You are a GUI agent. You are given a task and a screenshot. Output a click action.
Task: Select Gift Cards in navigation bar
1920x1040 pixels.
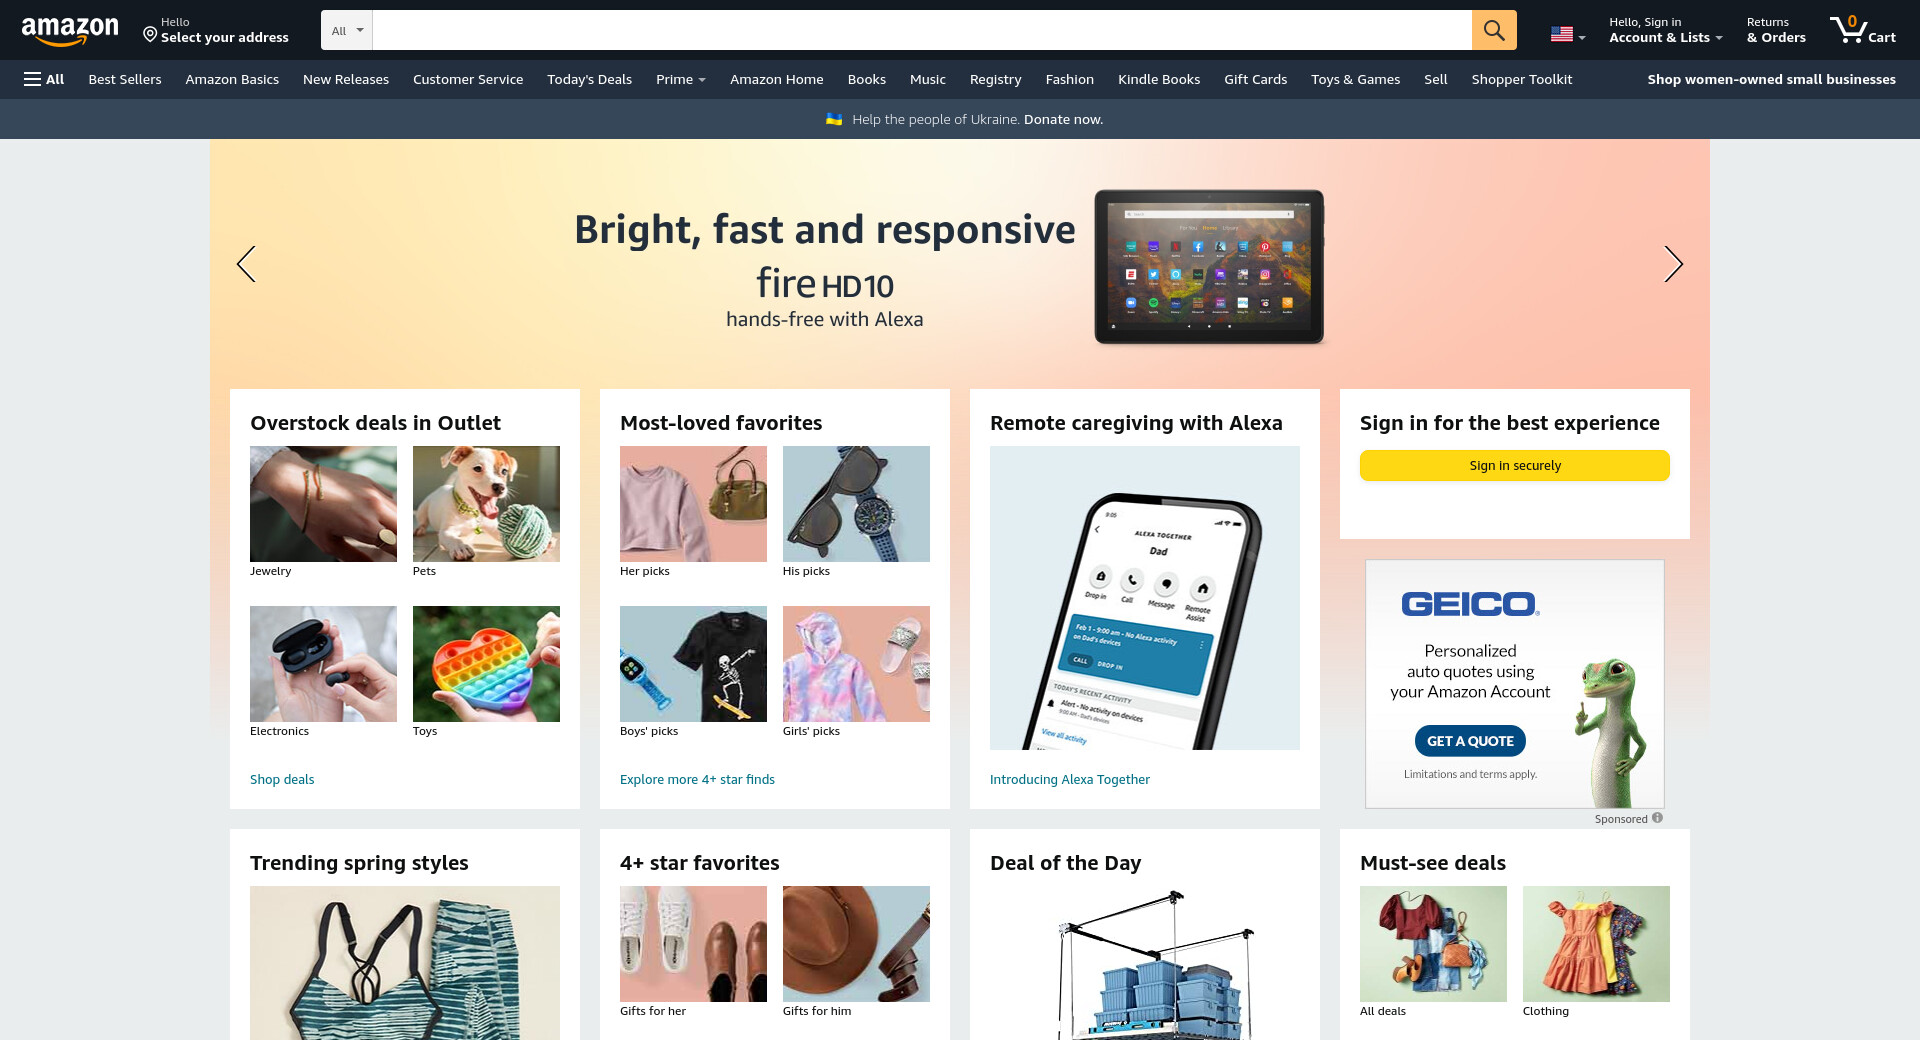[x=1255, y=79]
